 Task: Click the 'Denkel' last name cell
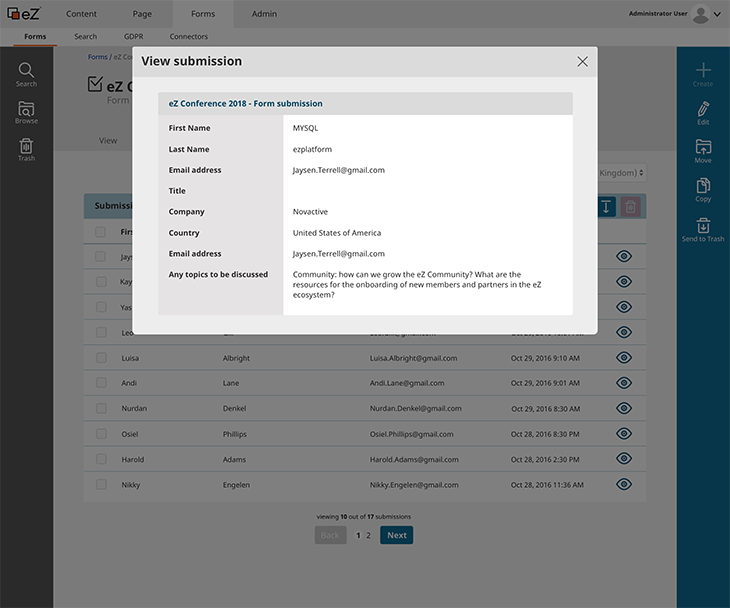coord(234,408)
